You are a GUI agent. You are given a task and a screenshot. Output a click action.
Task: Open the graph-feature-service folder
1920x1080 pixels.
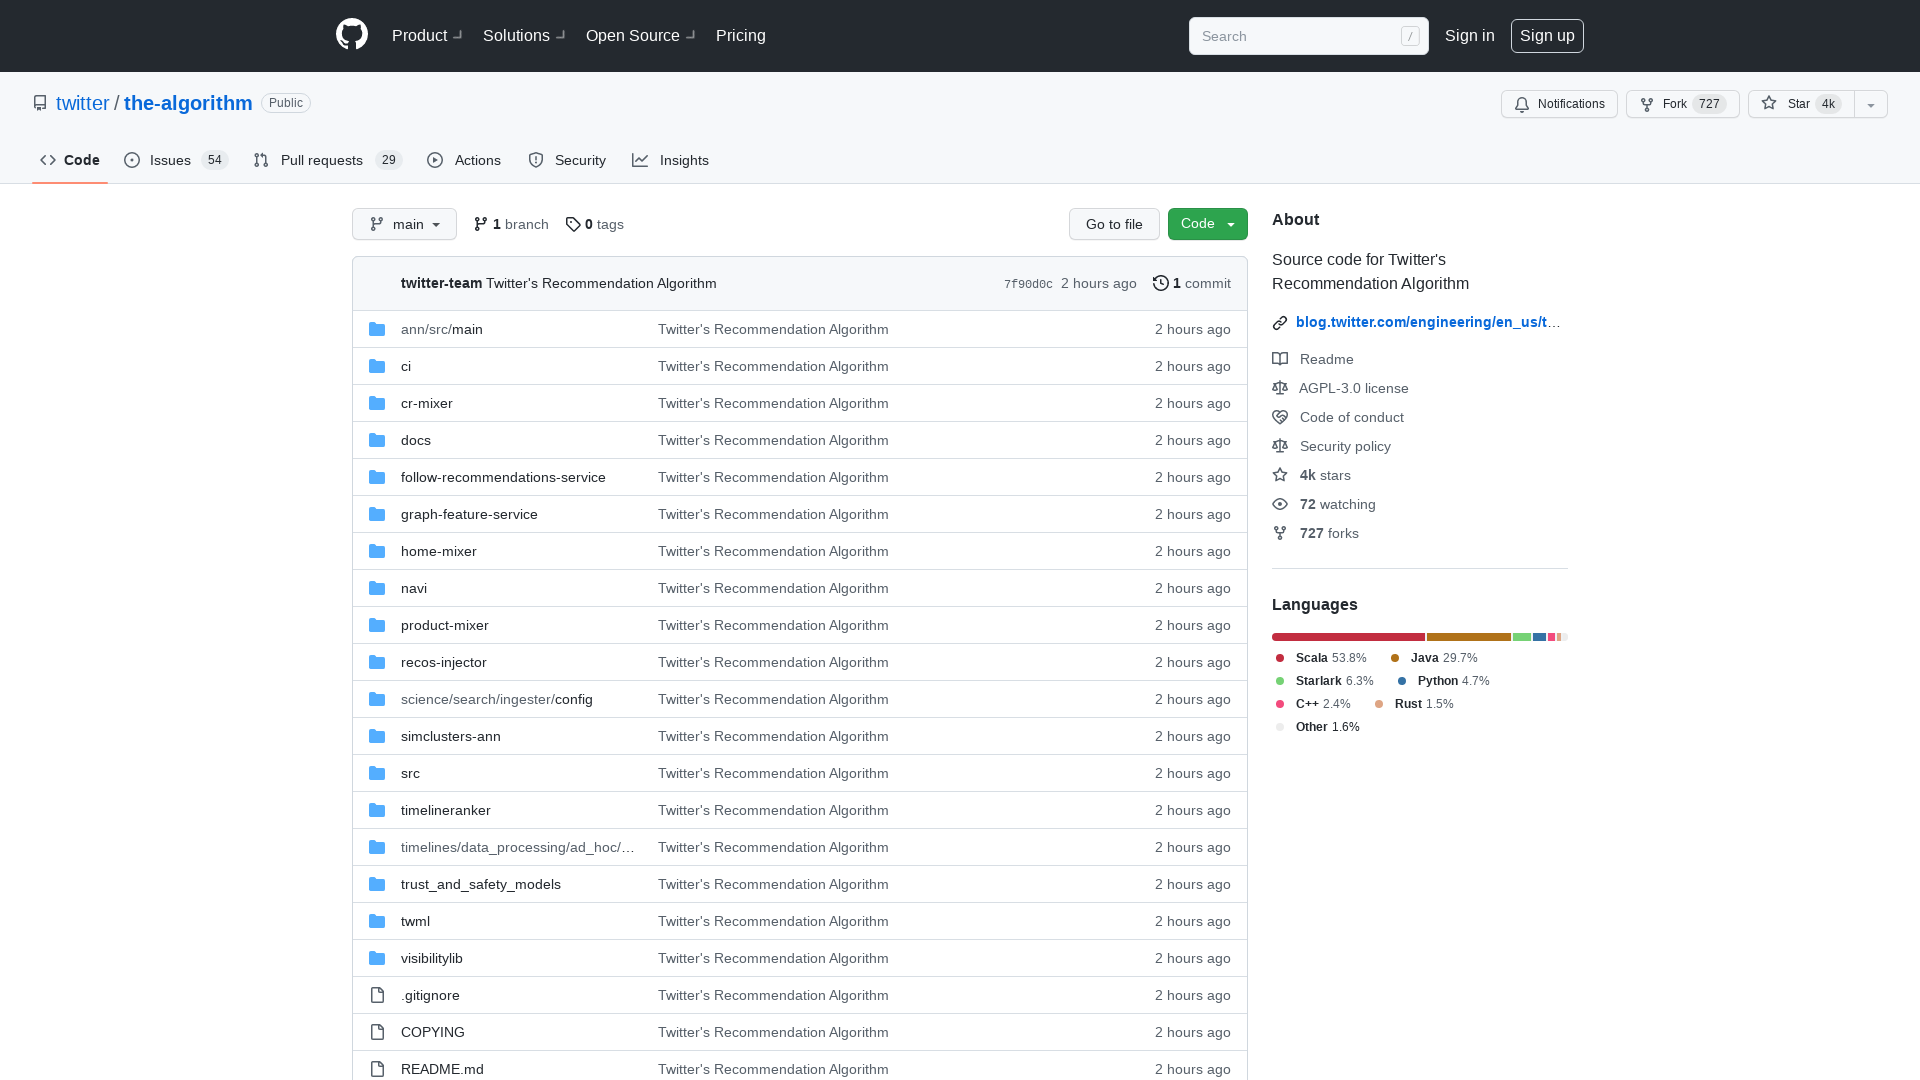pyautogui.click(x=469, y=514)
